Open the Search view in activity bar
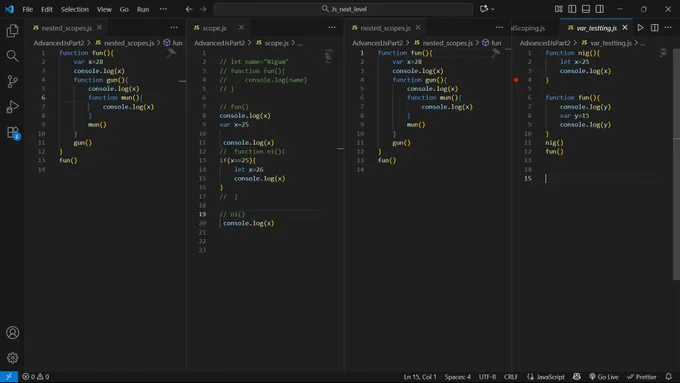Viewport: 680px width, 383px height. (x=12, y=56)
